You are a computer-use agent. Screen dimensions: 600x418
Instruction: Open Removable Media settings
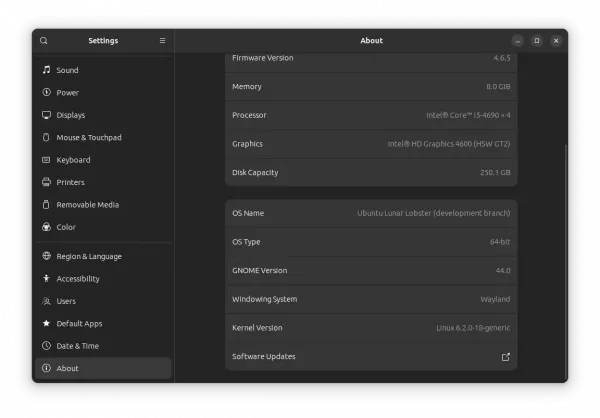coord(103,205)
